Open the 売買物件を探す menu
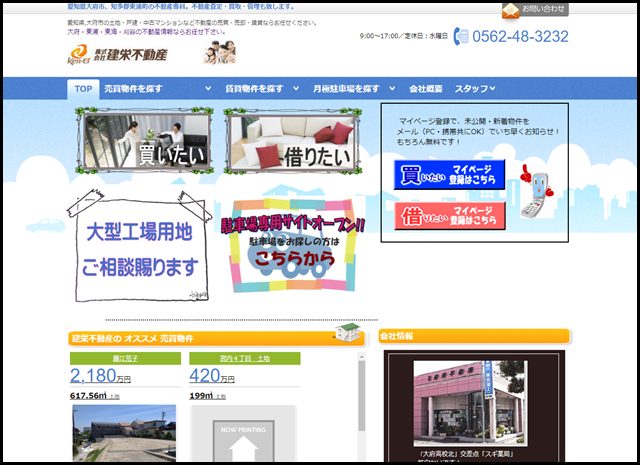The width and height of the screenshot is (640, 465). tap(133, 89)
